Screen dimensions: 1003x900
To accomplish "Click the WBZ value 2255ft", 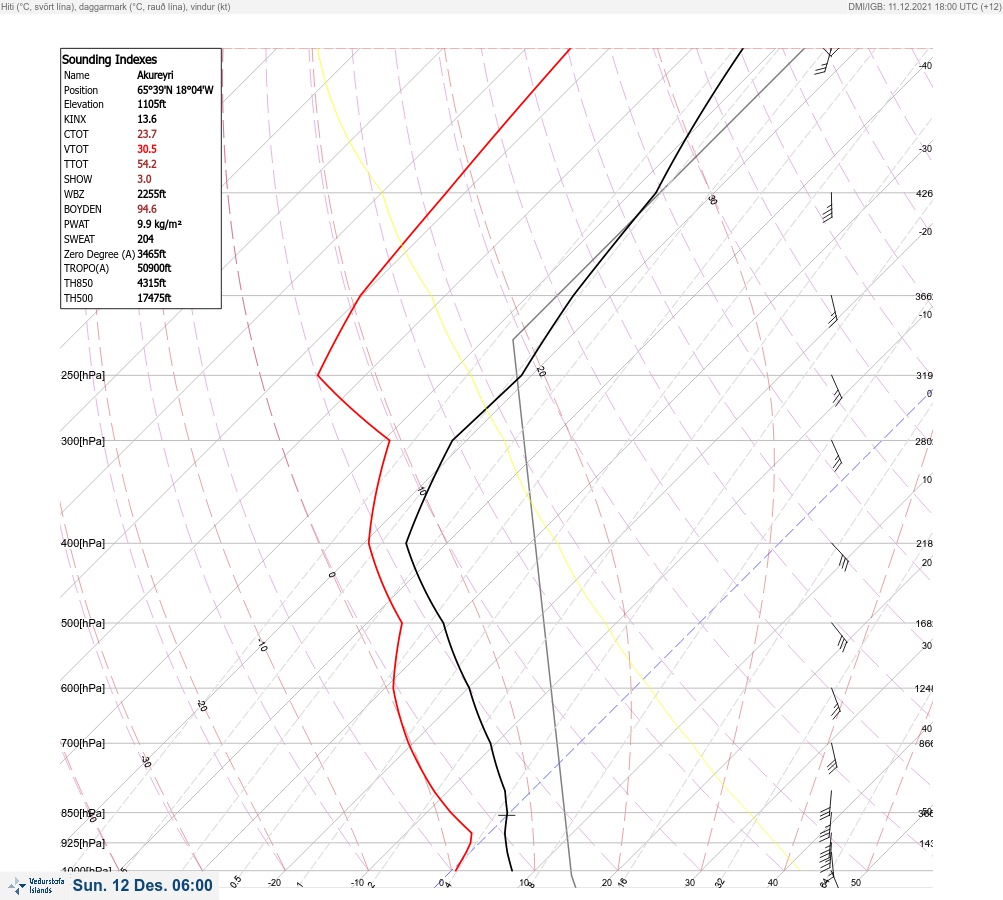I will pyautogui.click(x=152, y=194).
